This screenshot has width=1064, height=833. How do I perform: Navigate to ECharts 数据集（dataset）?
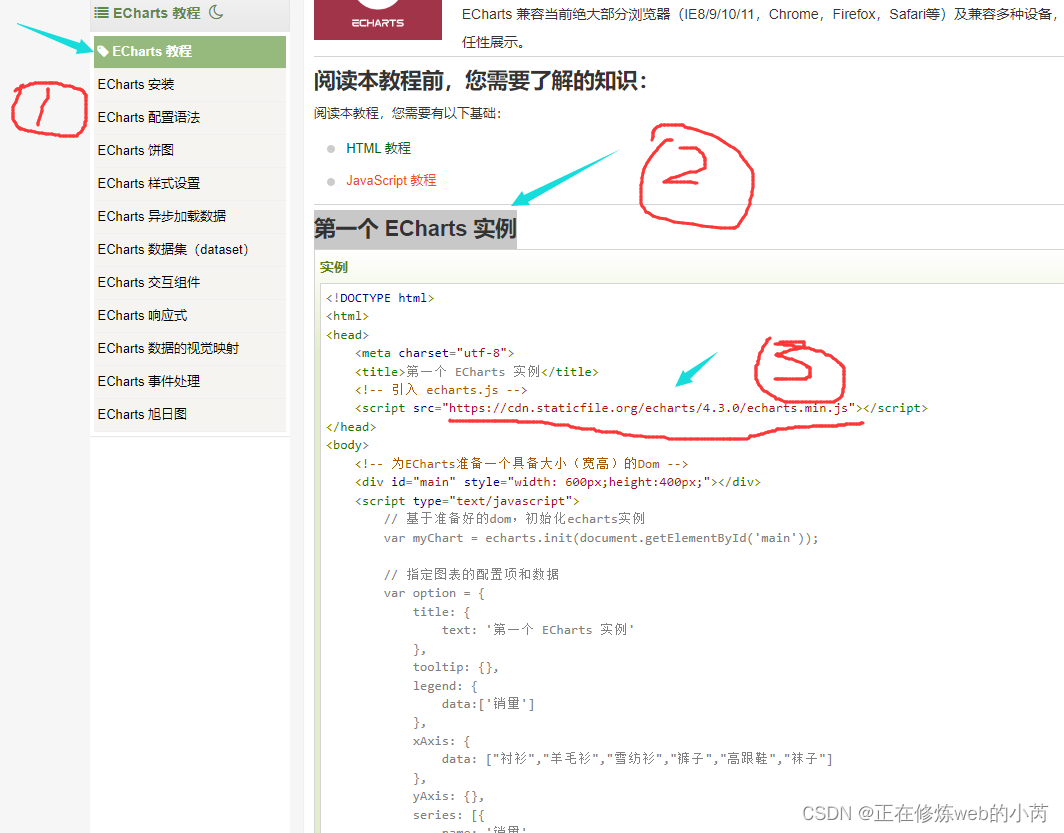coord(189,250)
